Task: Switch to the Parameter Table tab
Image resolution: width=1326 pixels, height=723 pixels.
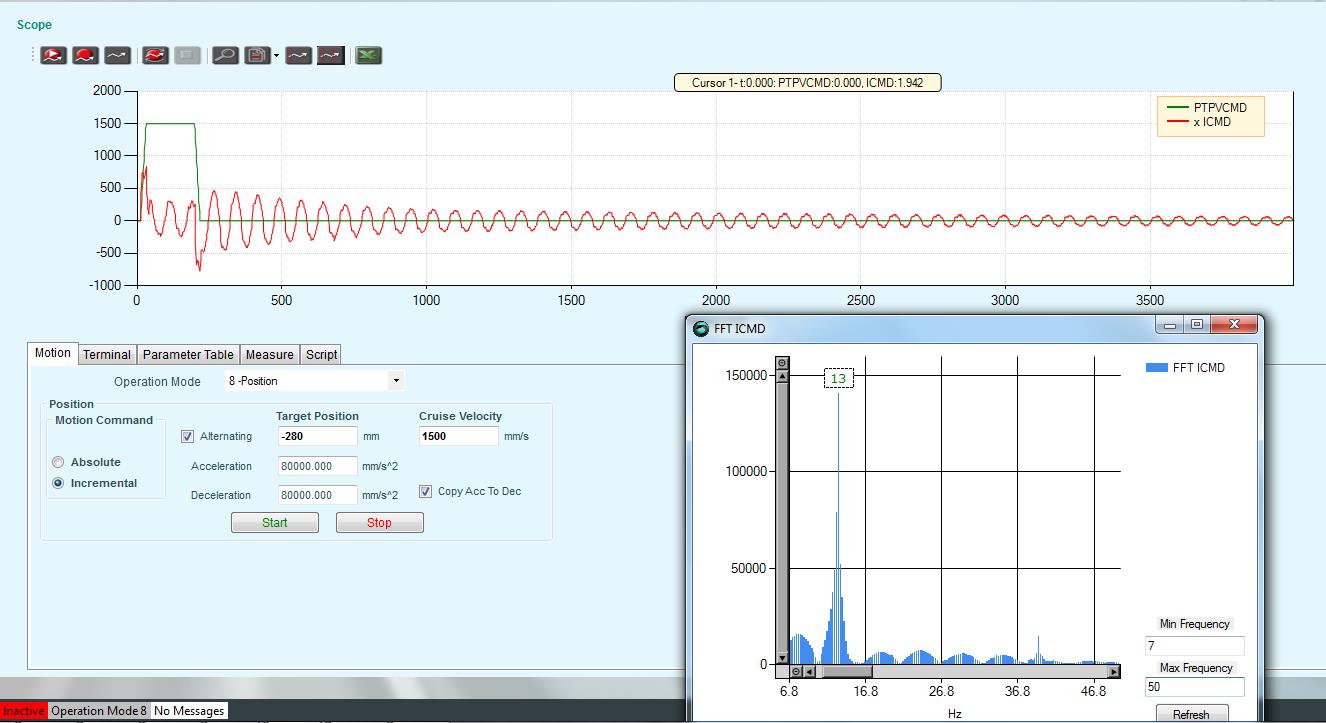Action: pyautogui.click(x=188, y=354)
